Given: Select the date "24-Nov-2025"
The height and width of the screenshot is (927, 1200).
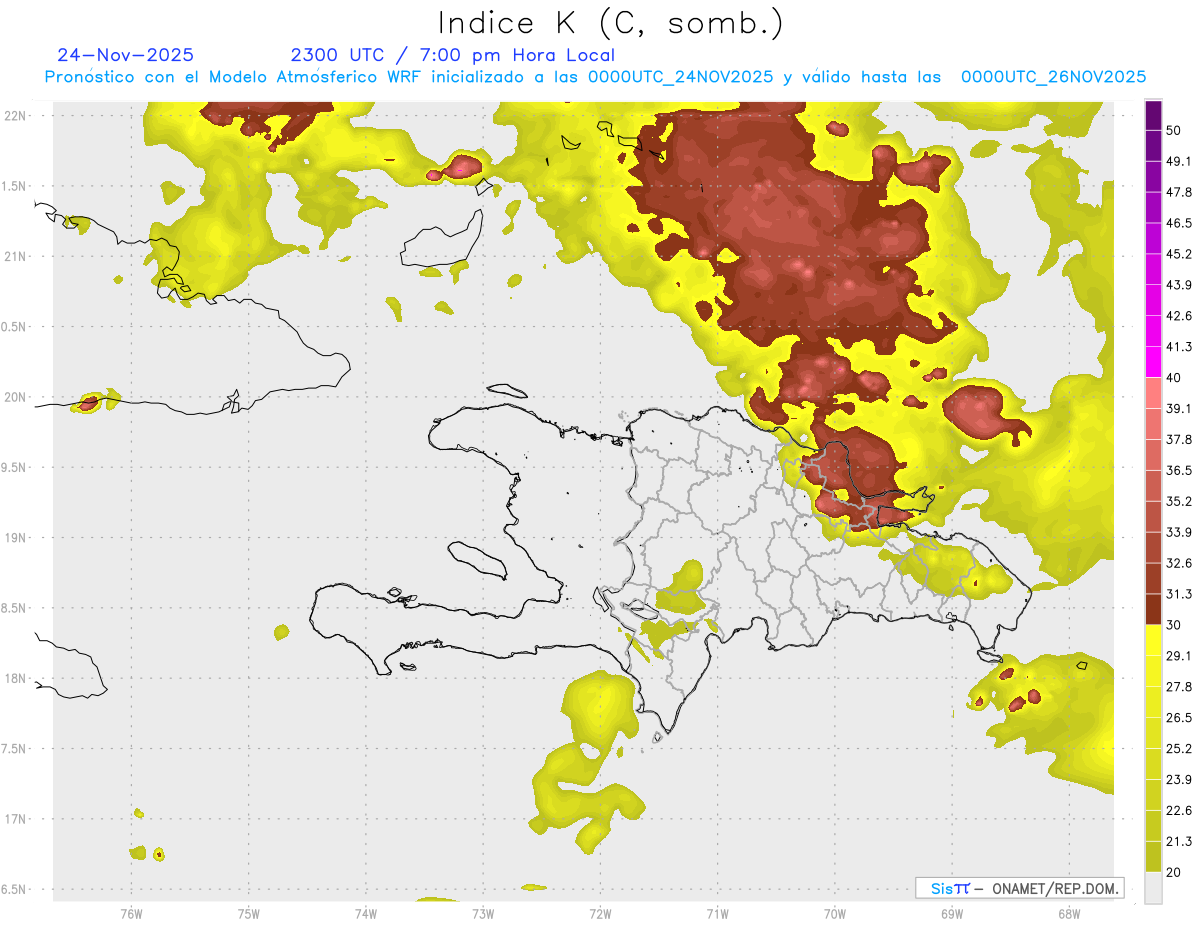Looking at the screenshot, I should 126,55.
